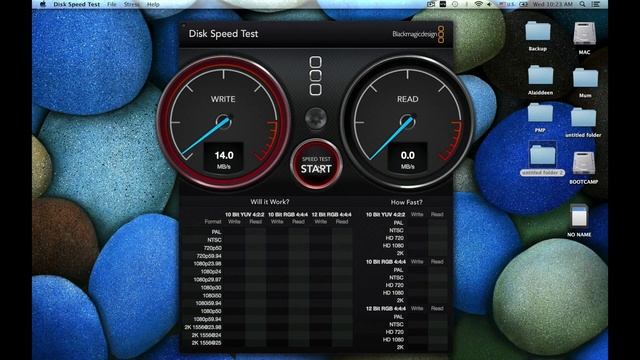
Task: Select the BOOTCAMP drive icon
Action: [584, 168]
